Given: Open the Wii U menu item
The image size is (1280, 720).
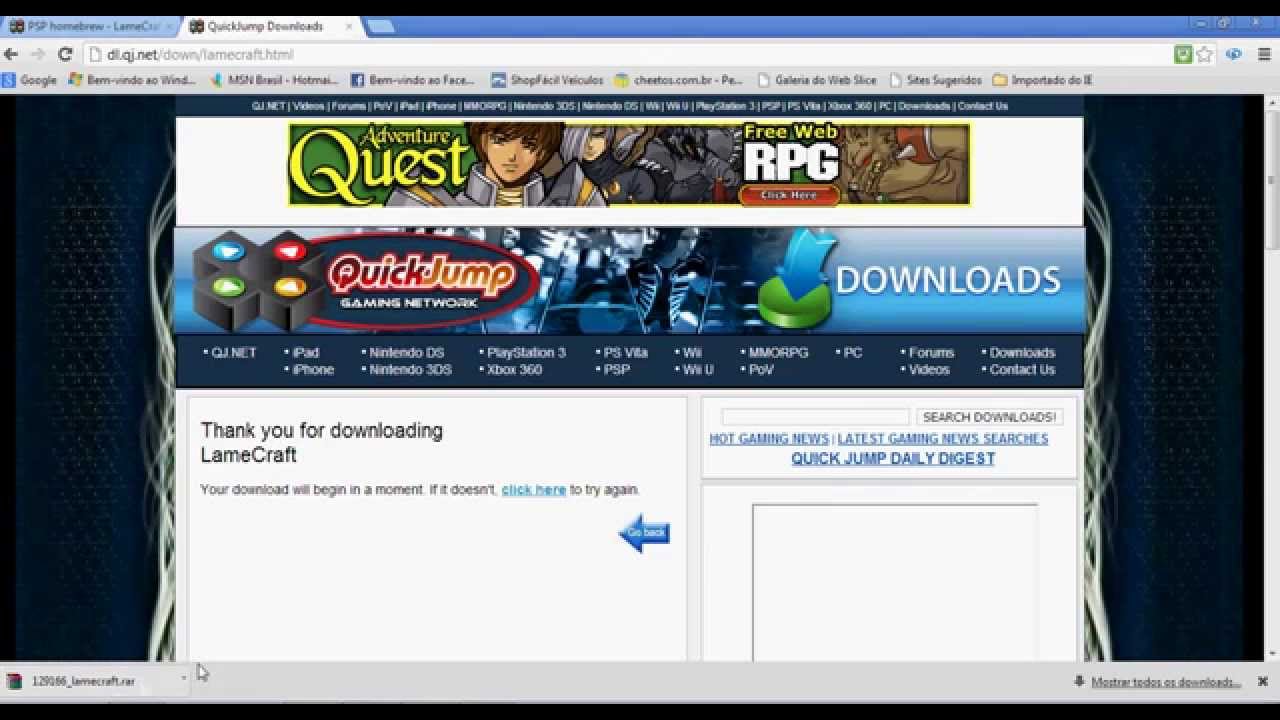Looking at the screenshot, I should [x=698, y=369].
